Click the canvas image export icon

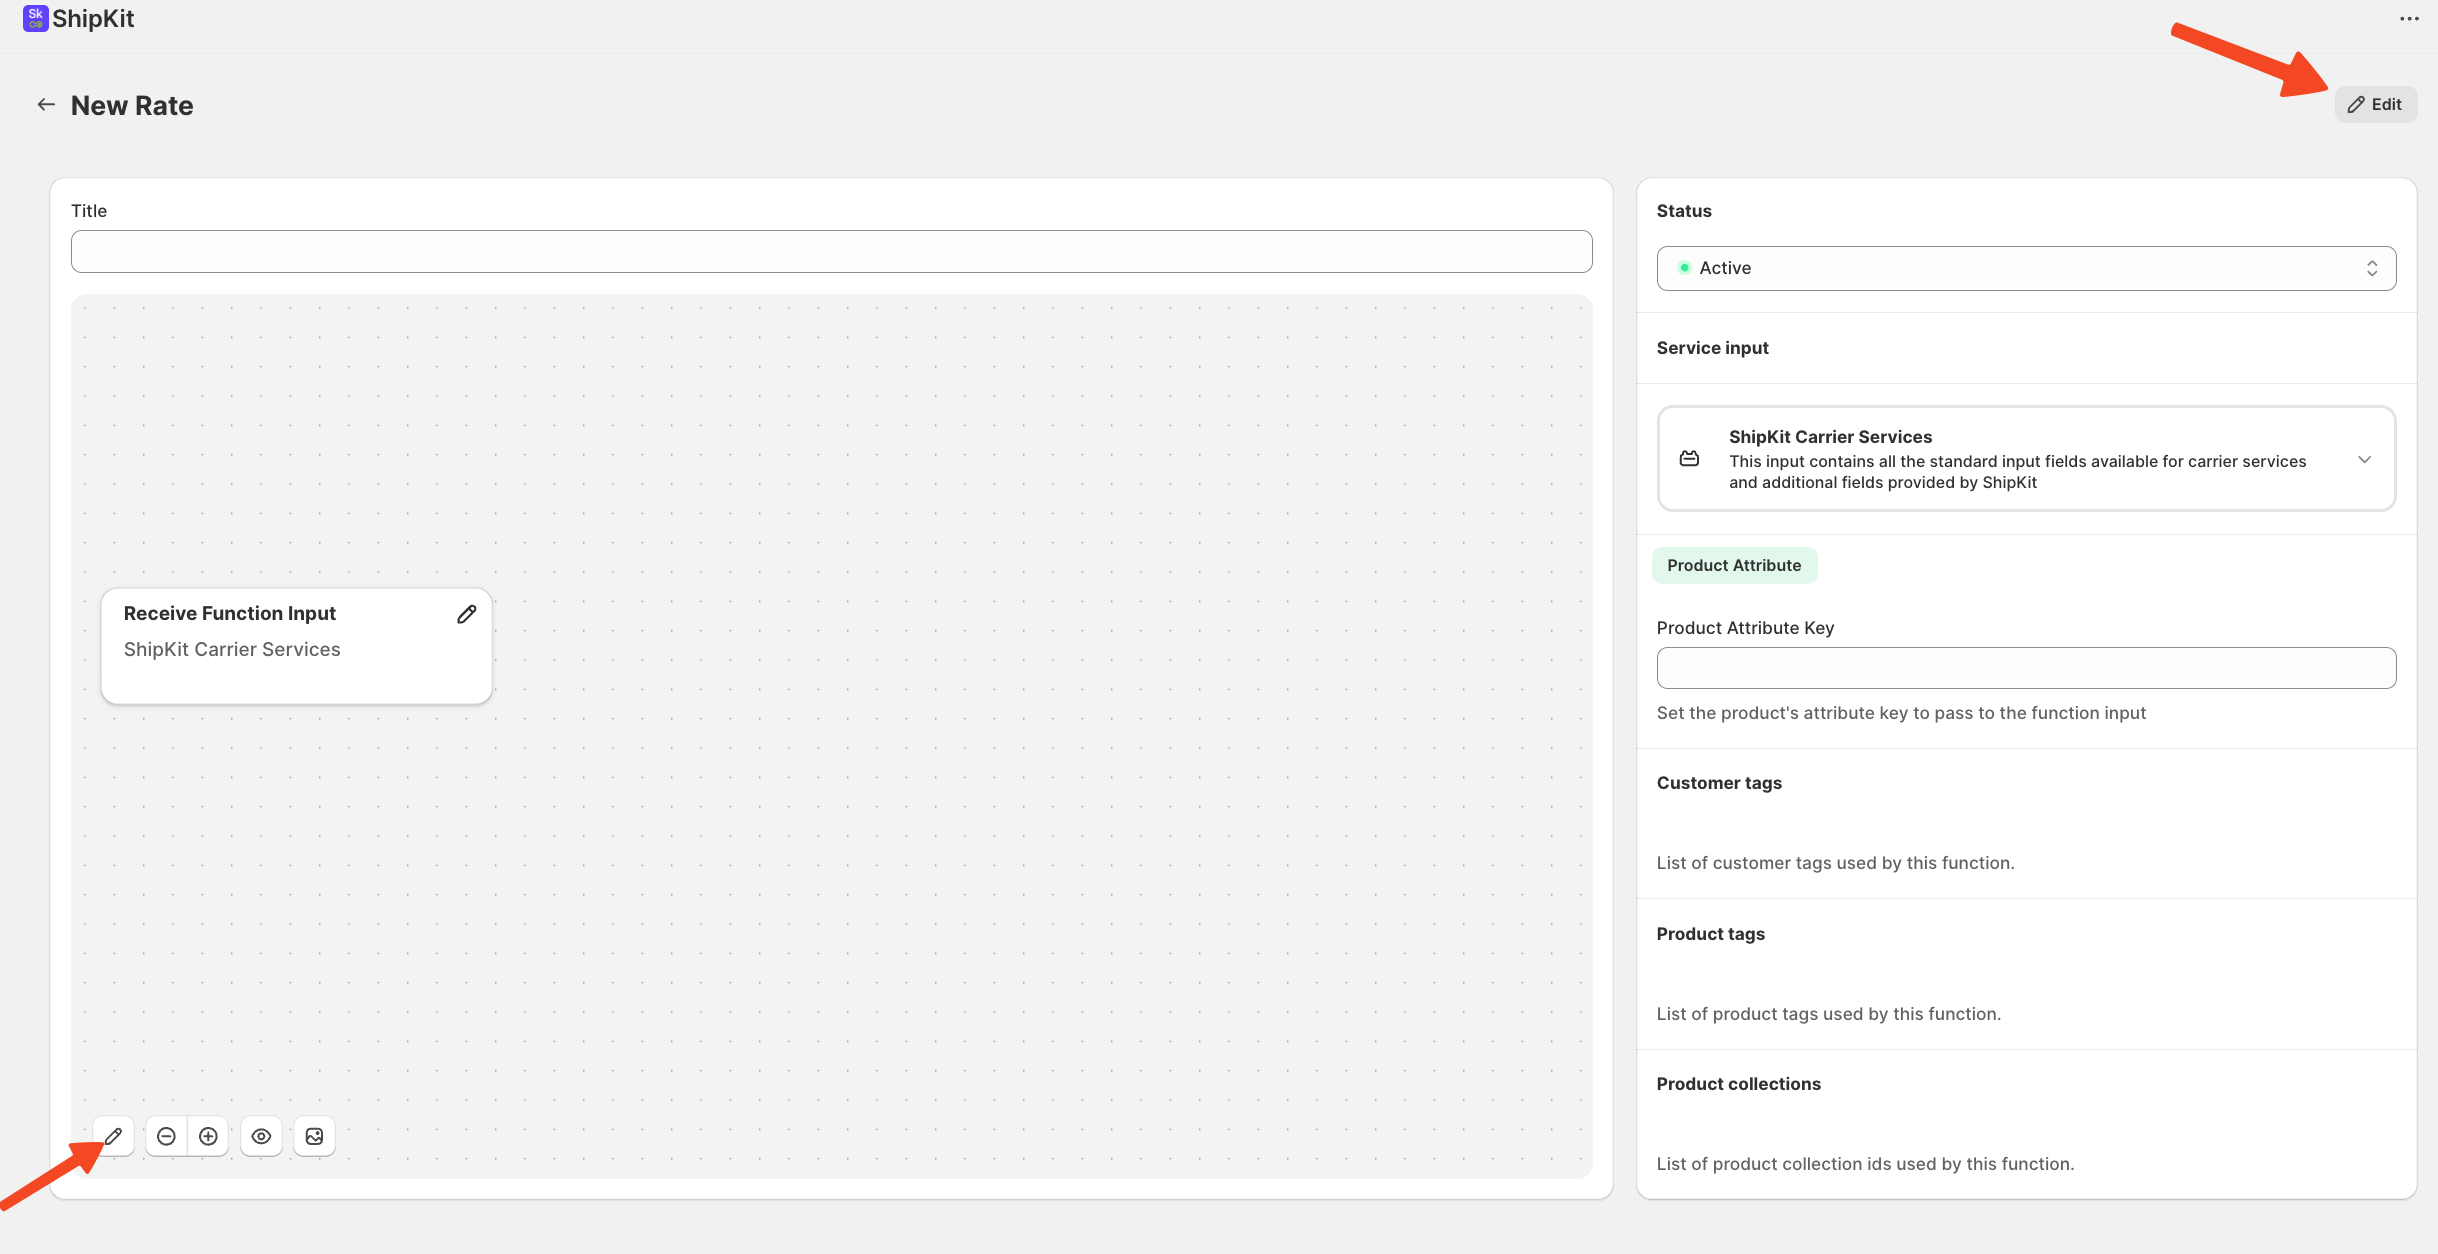[314, 1136]
